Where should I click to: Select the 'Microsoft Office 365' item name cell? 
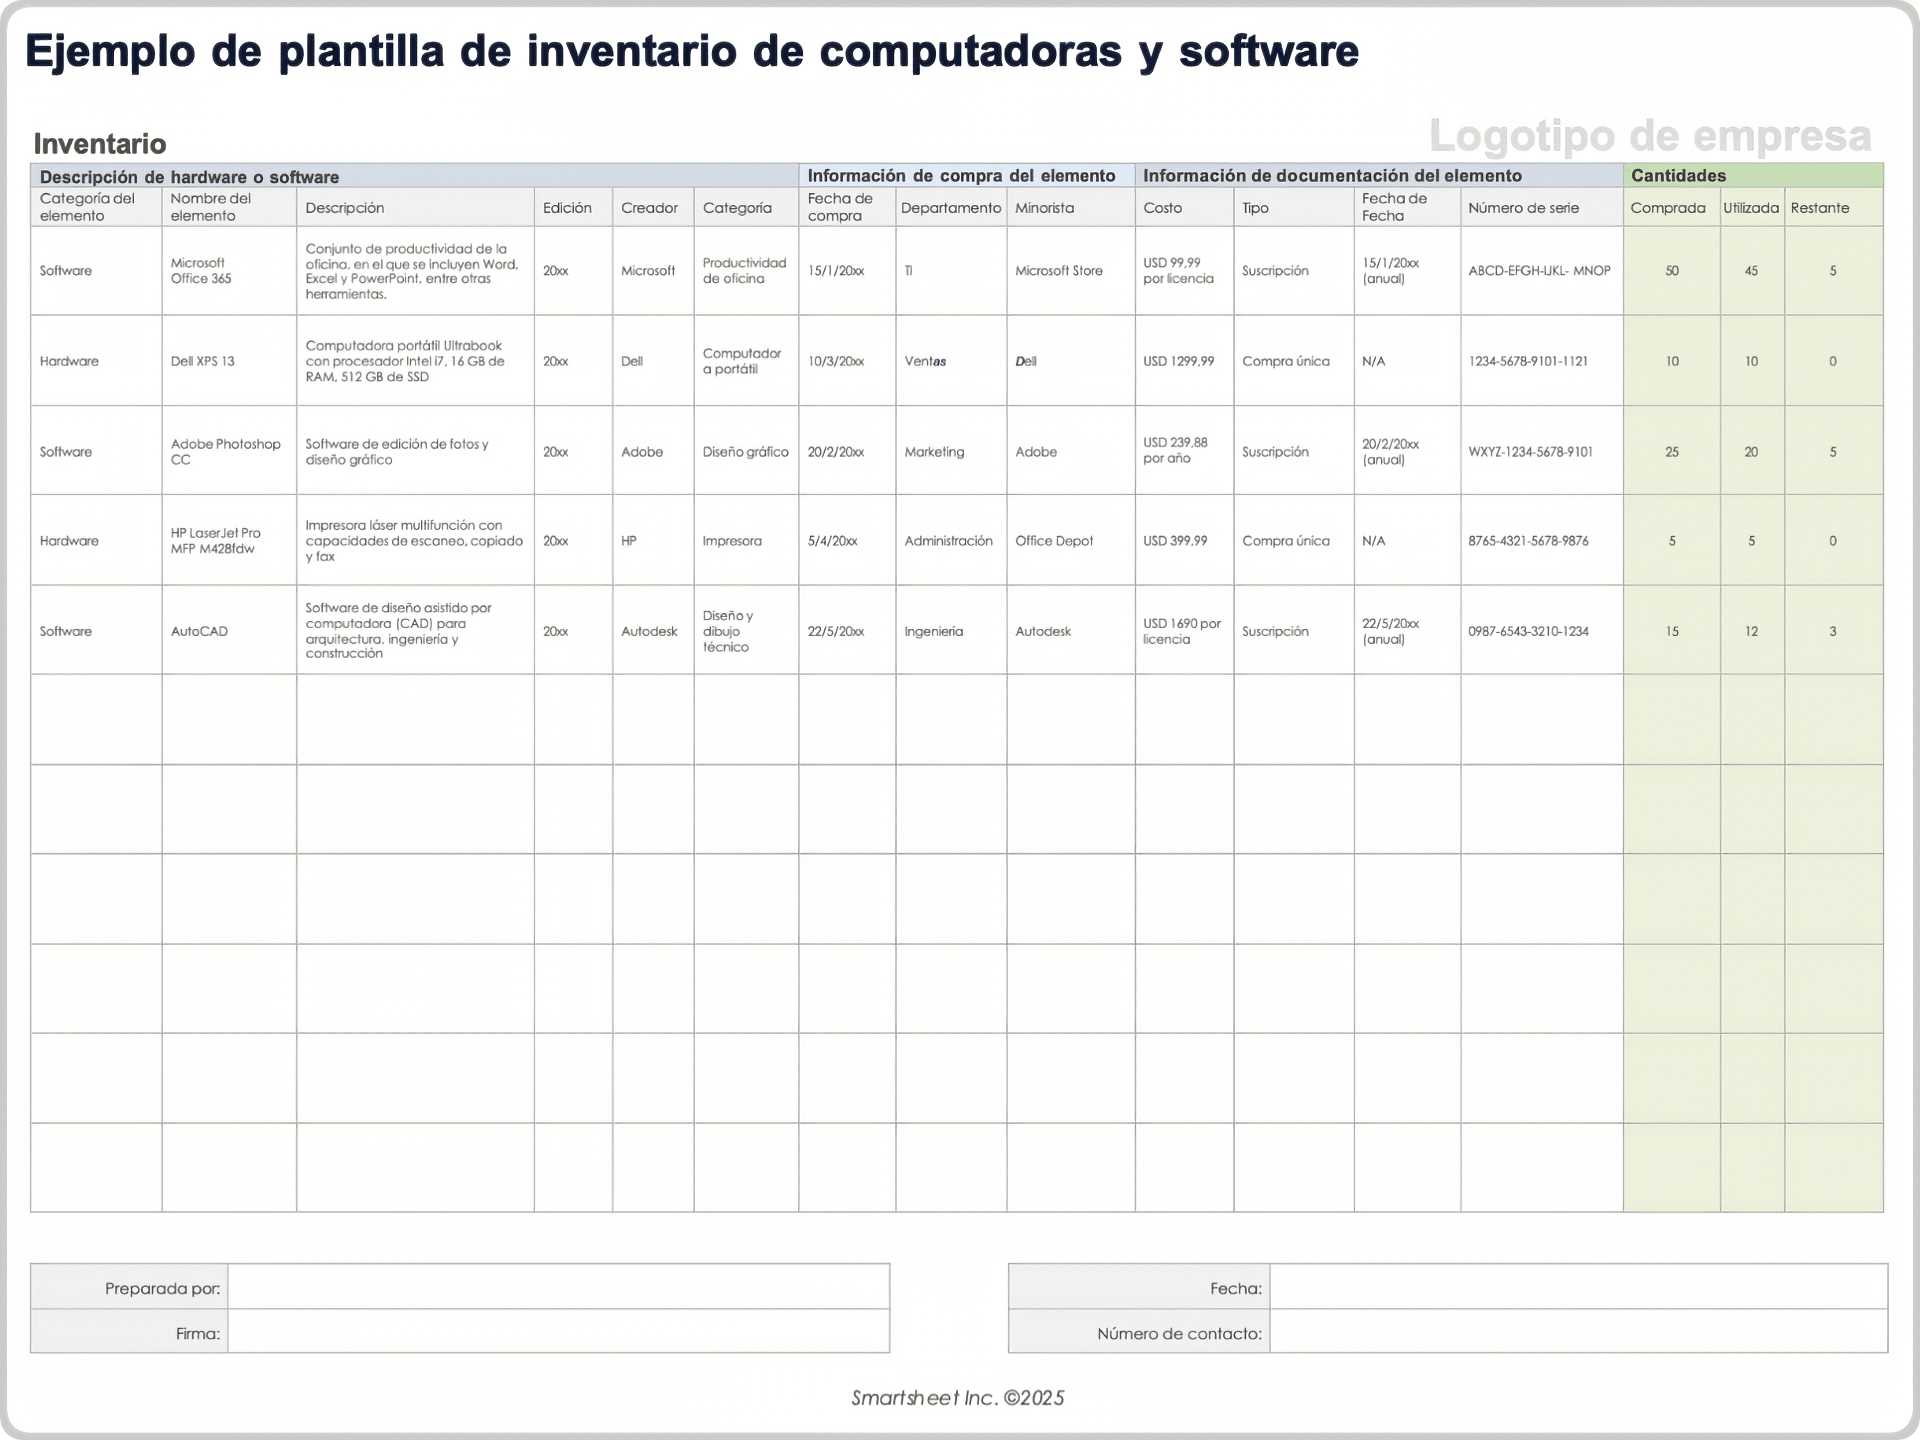[x=228, y=270]
